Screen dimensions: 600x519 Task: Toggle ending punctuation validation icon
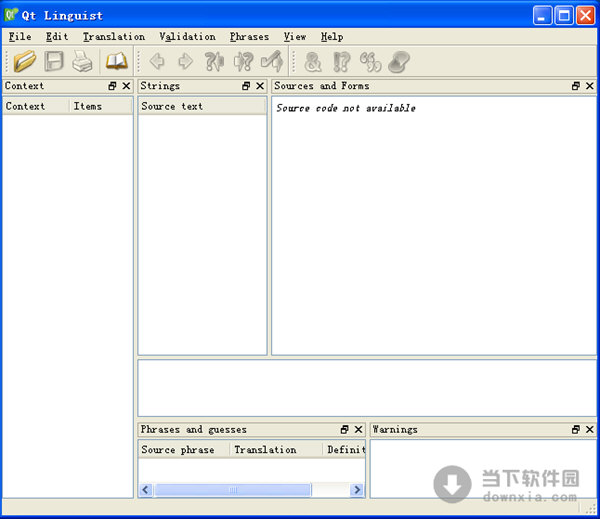[x=342, y=62]
